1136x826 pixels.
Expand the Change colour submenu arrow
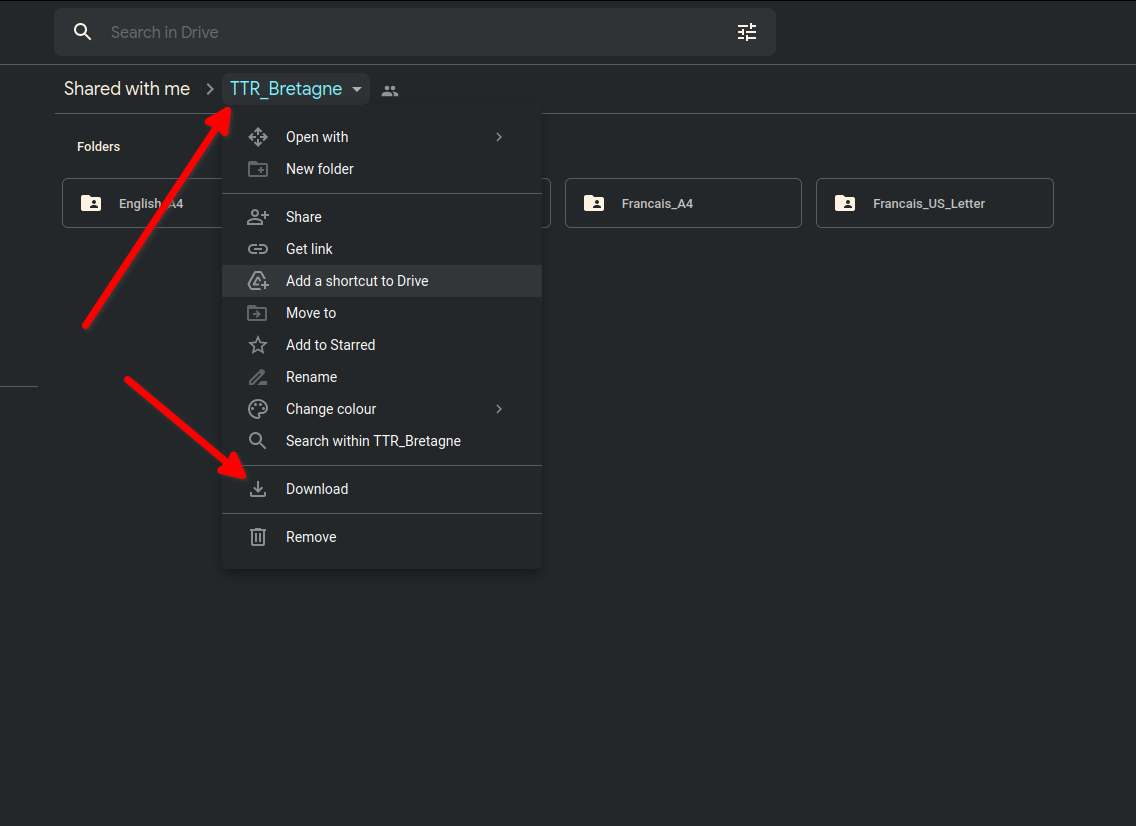tap(499, 409)
